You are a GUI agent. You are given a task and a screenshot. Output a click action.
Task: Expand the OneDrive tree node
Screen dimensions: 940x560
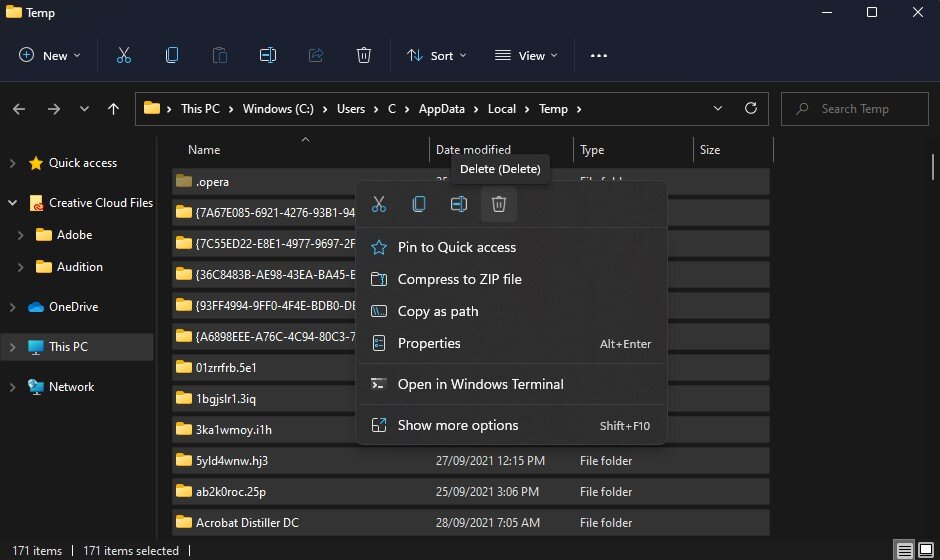13,307
